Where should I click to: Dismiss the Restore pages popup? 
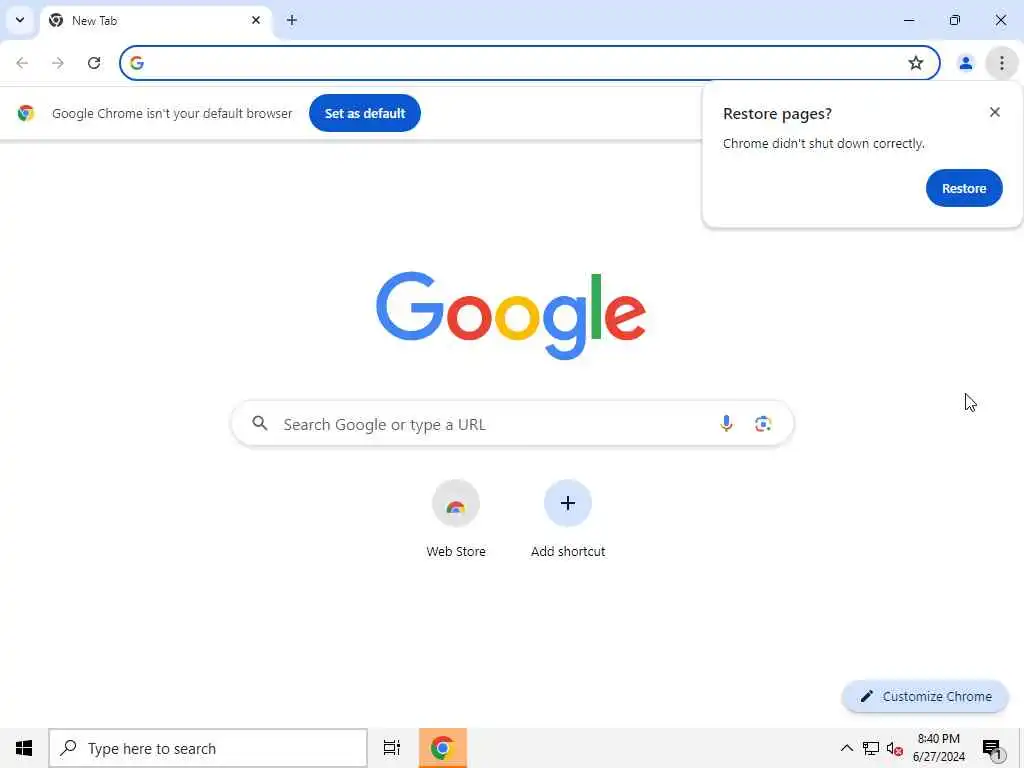click(x=995, y=112)
